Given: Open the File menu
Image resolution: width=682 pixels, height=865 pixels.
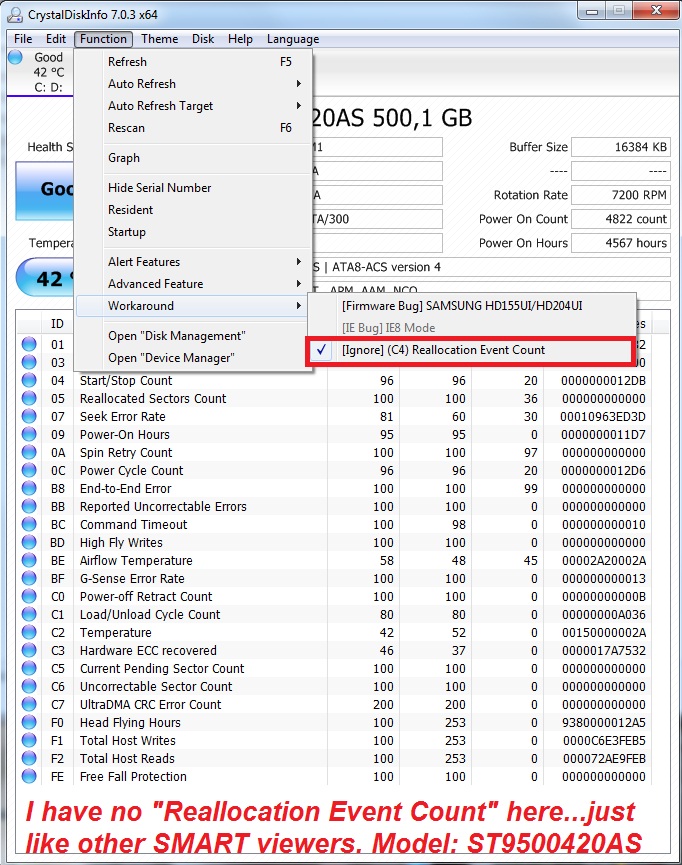Looking at the screenshot, I should pyautogui.click(x=23, y=39).
